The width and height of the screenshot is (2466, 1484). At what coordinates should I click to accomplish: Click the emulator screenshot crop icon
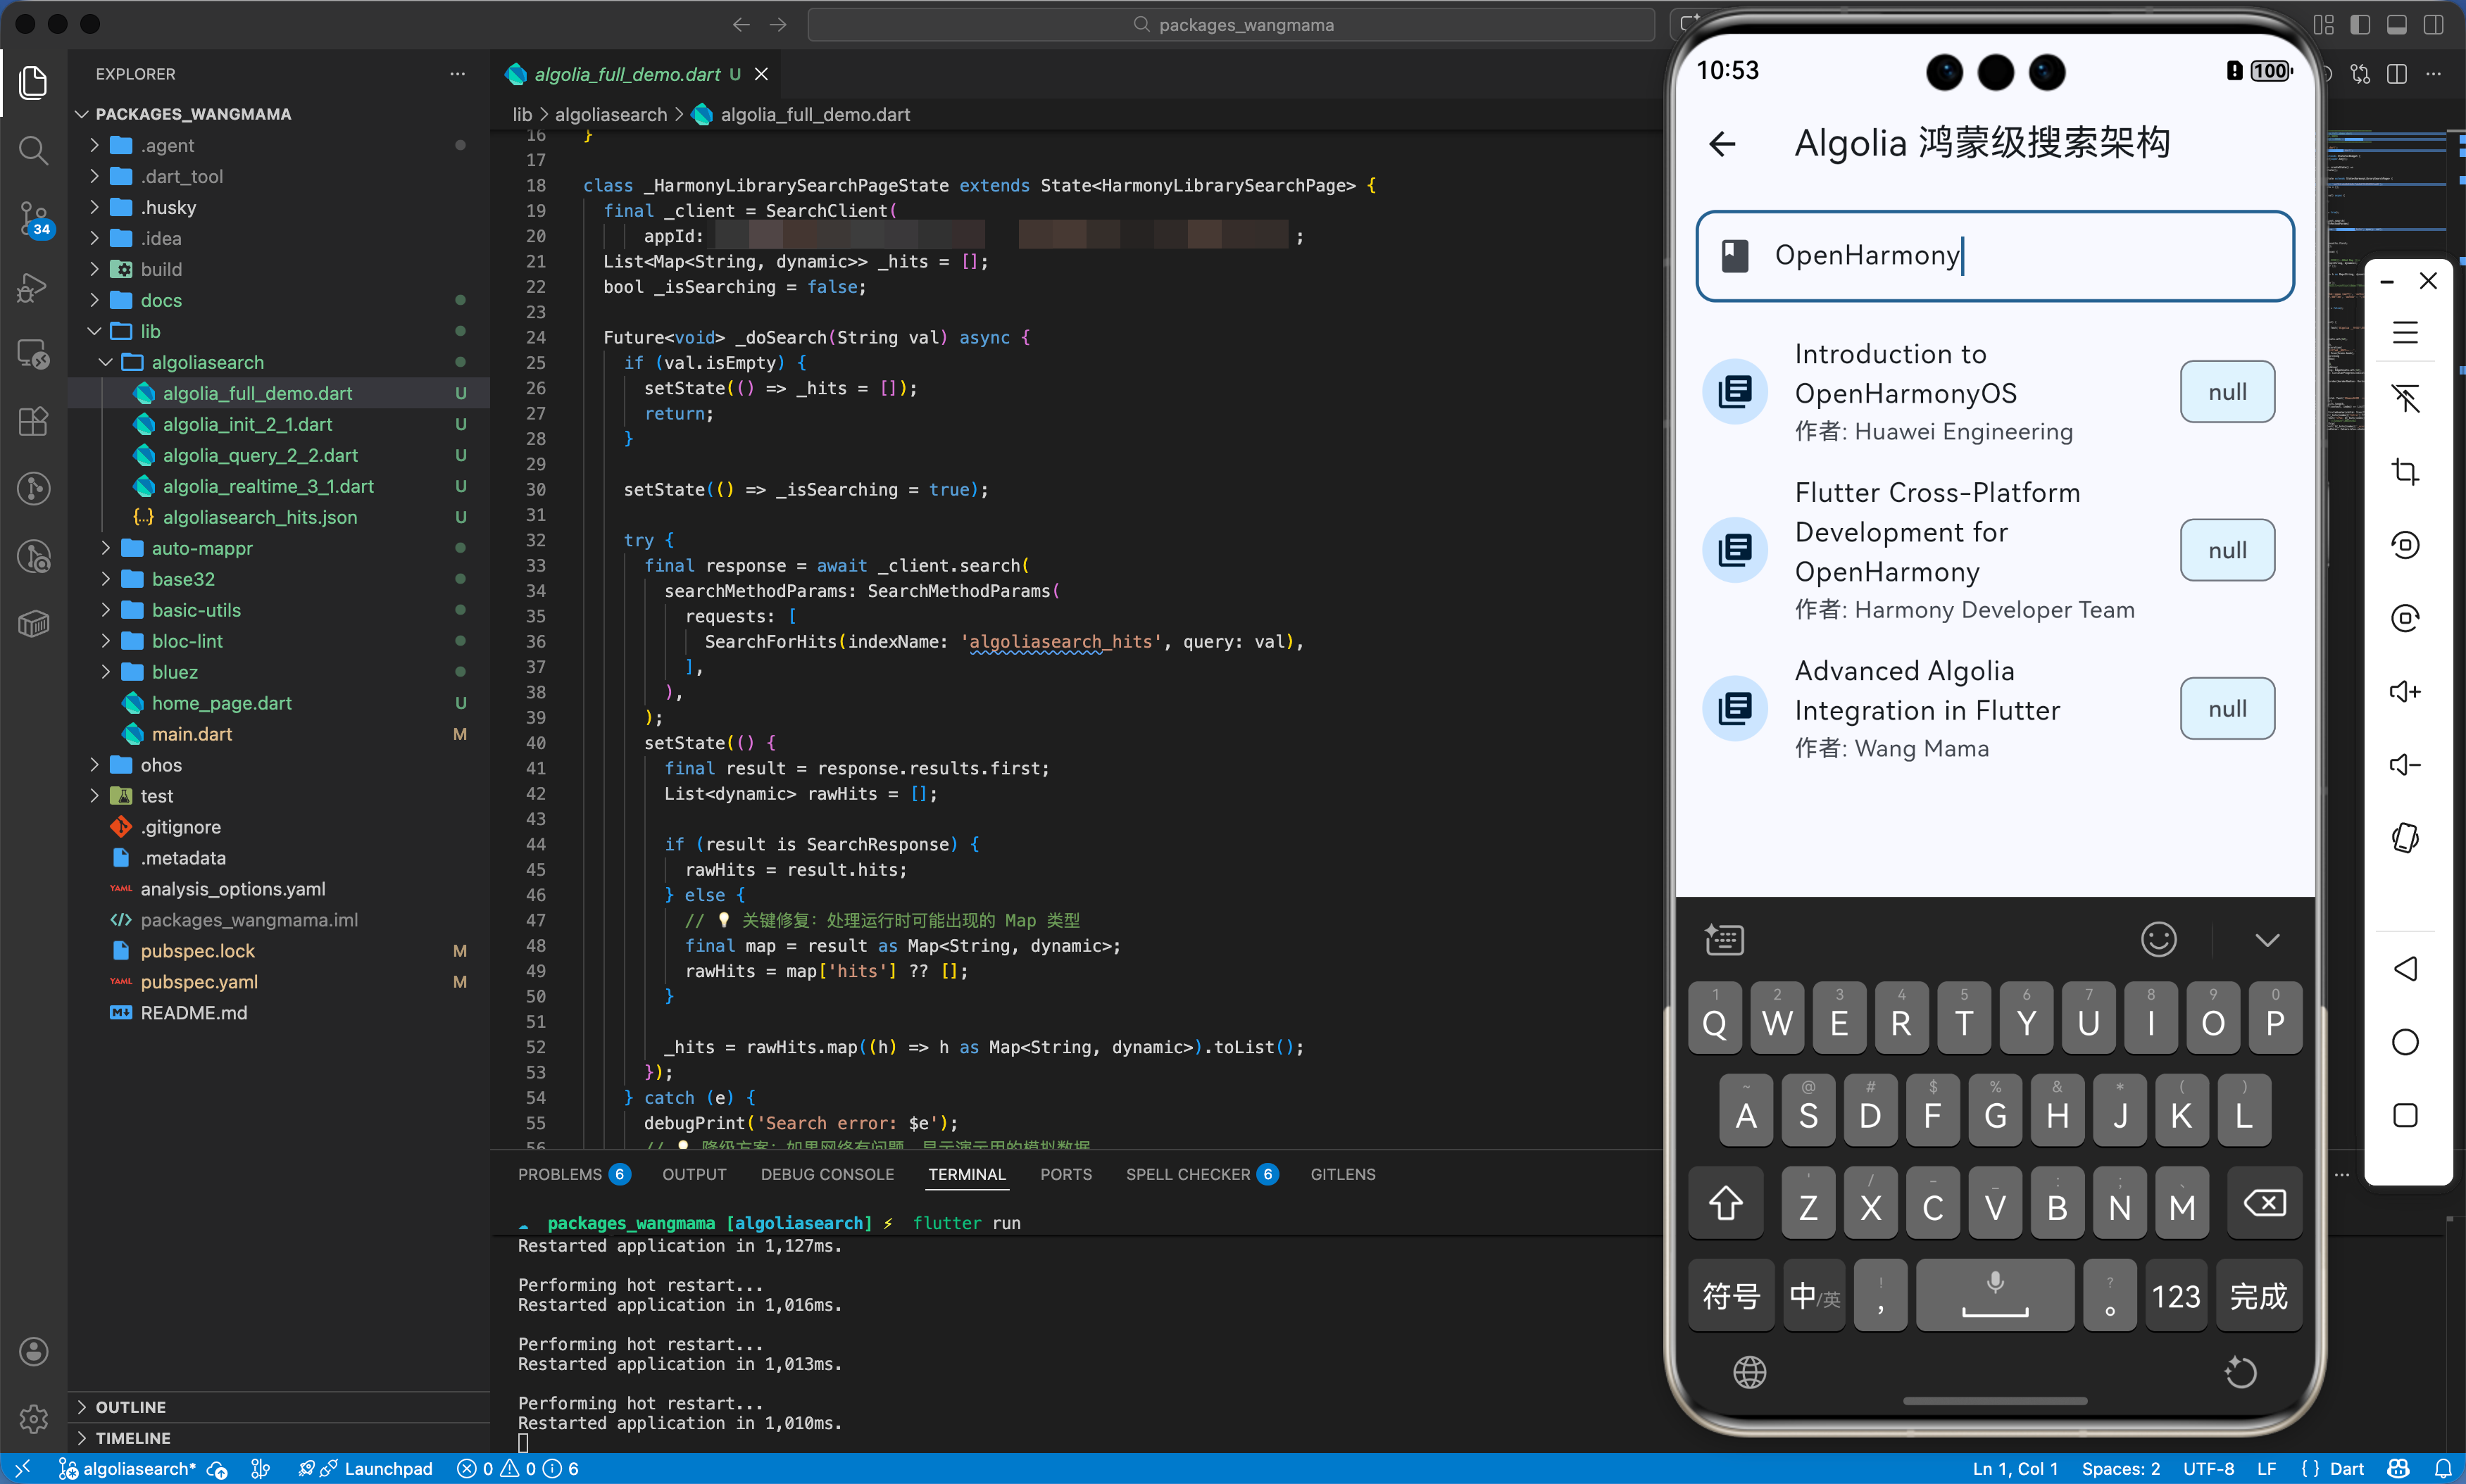(2405, 471)
